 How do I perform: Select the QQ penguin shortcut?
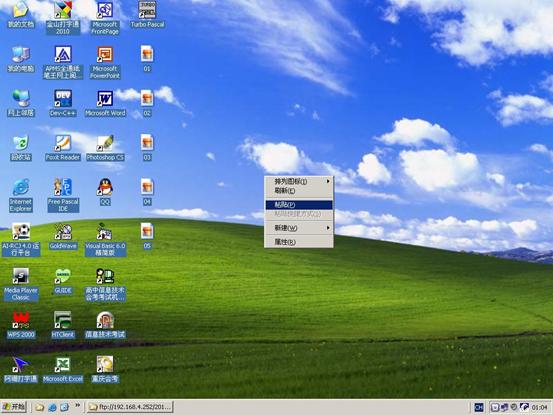pos(105,192)
